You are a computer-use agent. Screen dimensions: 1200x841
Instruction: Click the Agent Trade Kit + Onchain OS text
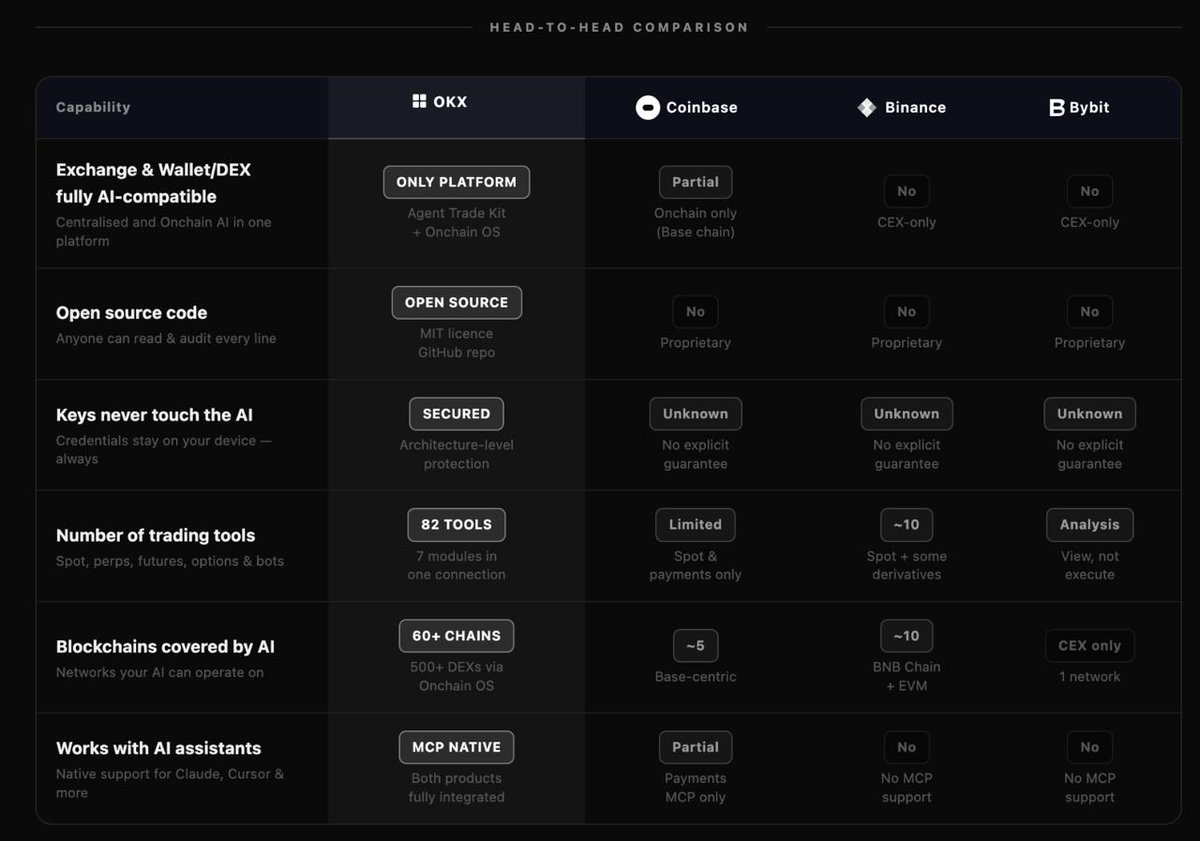456,222
